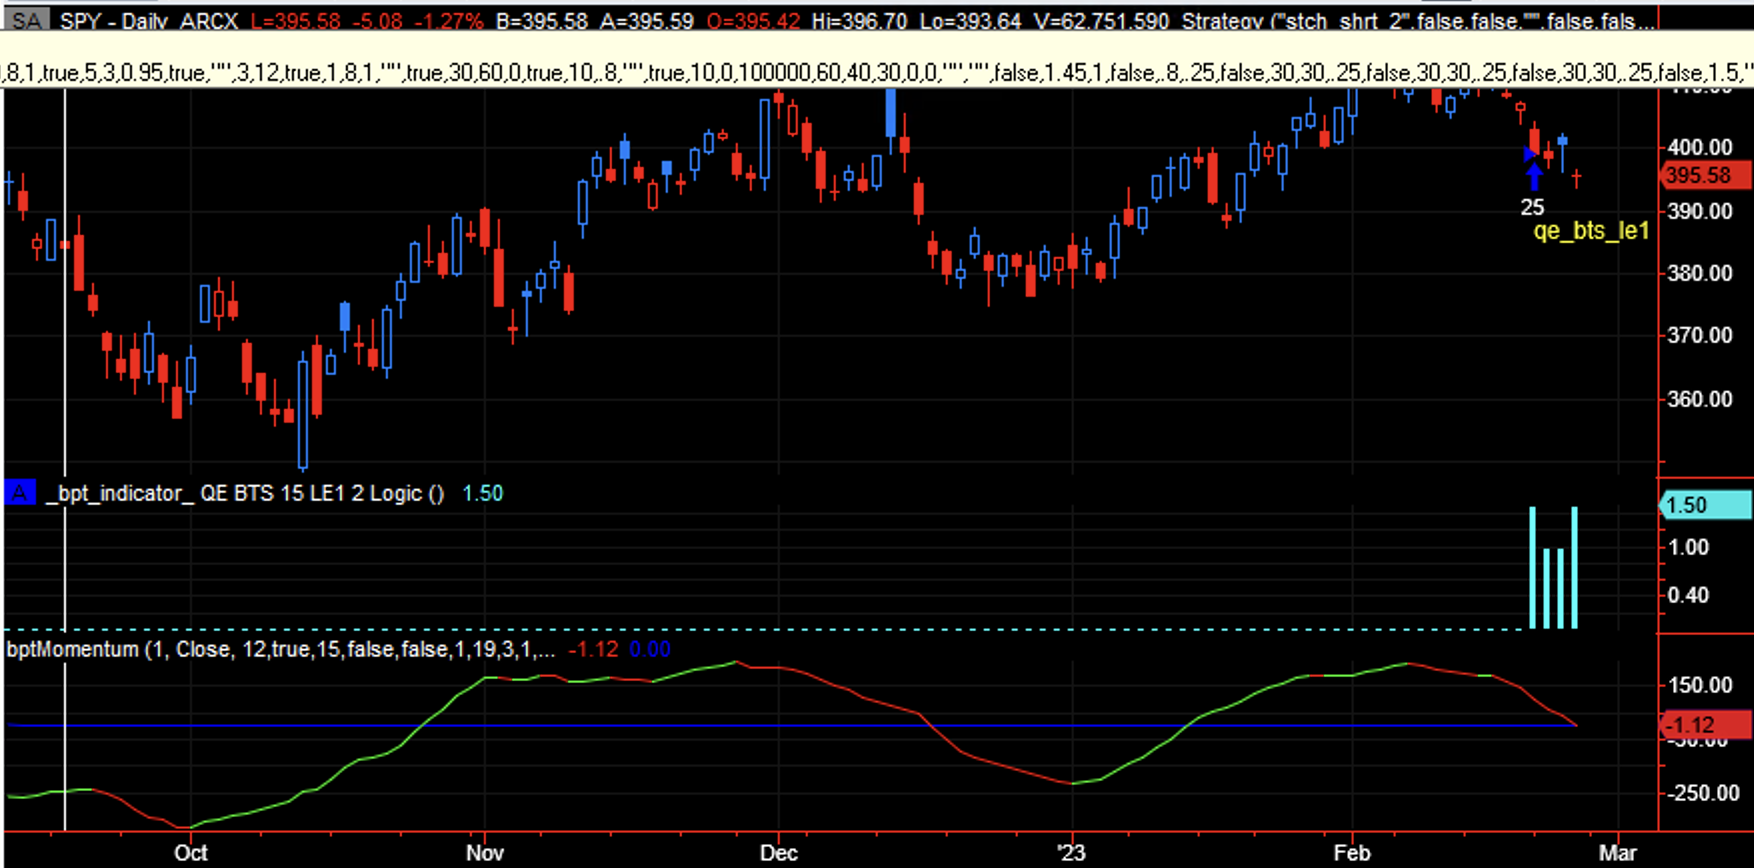
Task: Click the blue triangle entry marker on candle
Action: point(1528,154)
